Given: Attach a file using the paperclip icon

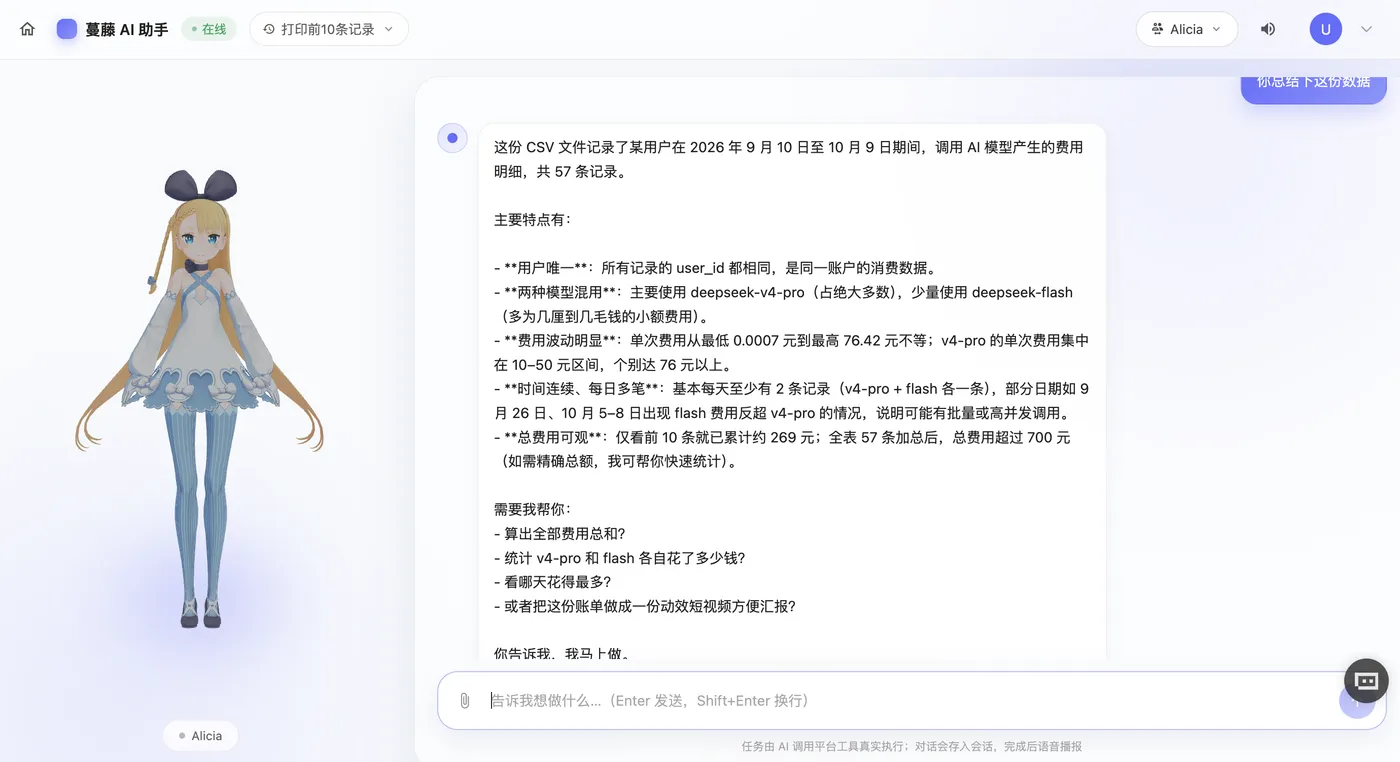Looking at the screenshot, I should point(464,701).
